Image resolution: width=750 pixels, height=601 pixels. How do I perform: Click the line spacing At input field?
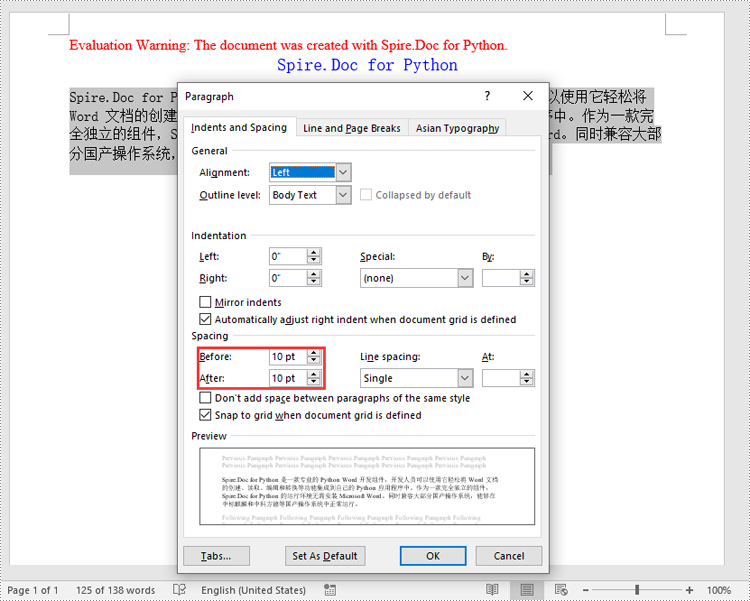tap(501, 378)
